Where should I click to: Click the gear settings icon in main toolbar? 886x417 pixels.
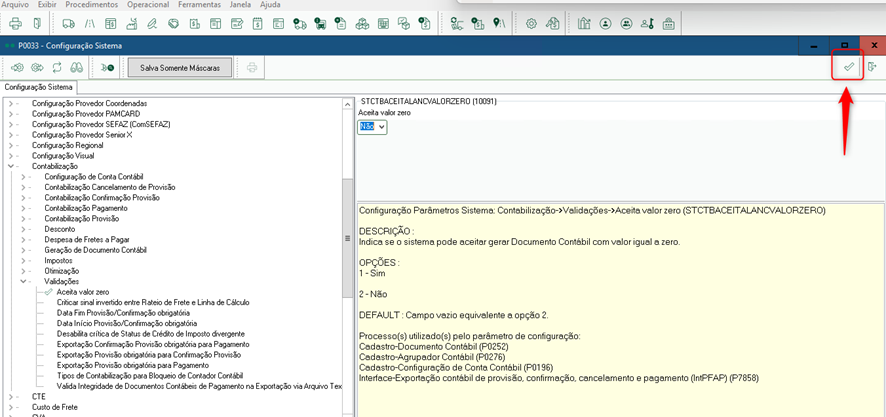(531, 23)
